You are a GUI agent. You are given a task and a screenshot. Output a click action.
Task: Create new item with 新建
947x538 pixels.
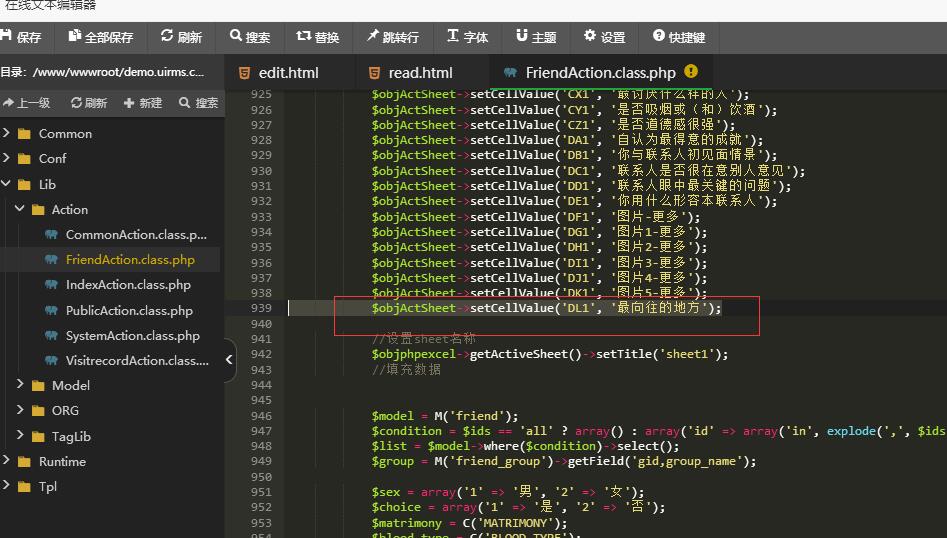[143, 103]
